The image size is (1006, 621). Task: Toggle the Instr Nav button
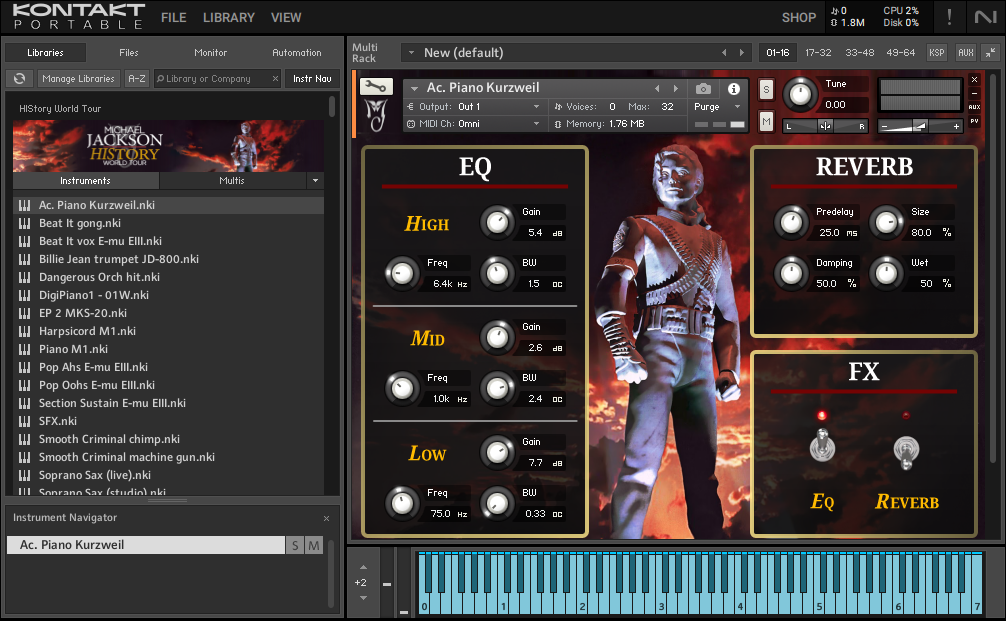click(312, 78)
